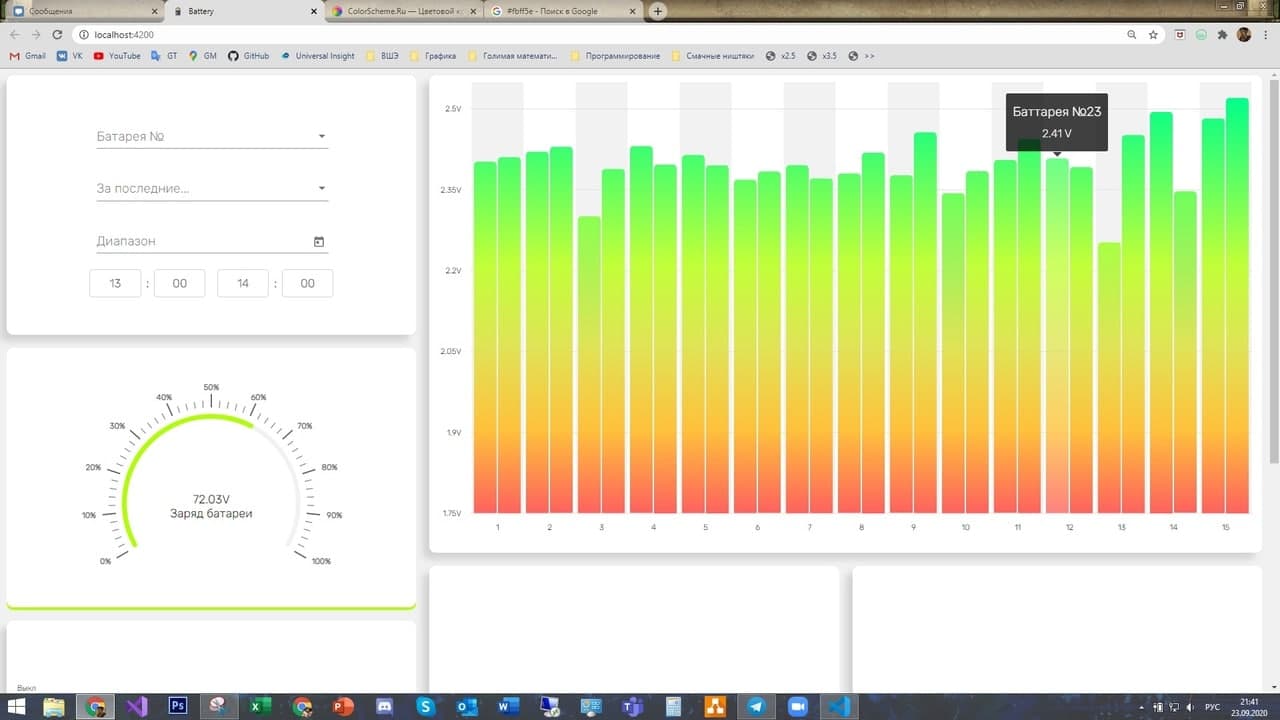This screenshot has width=1280, height=720.
Task: Open File Explorer from the taskbar
Action: coord(54,706)
